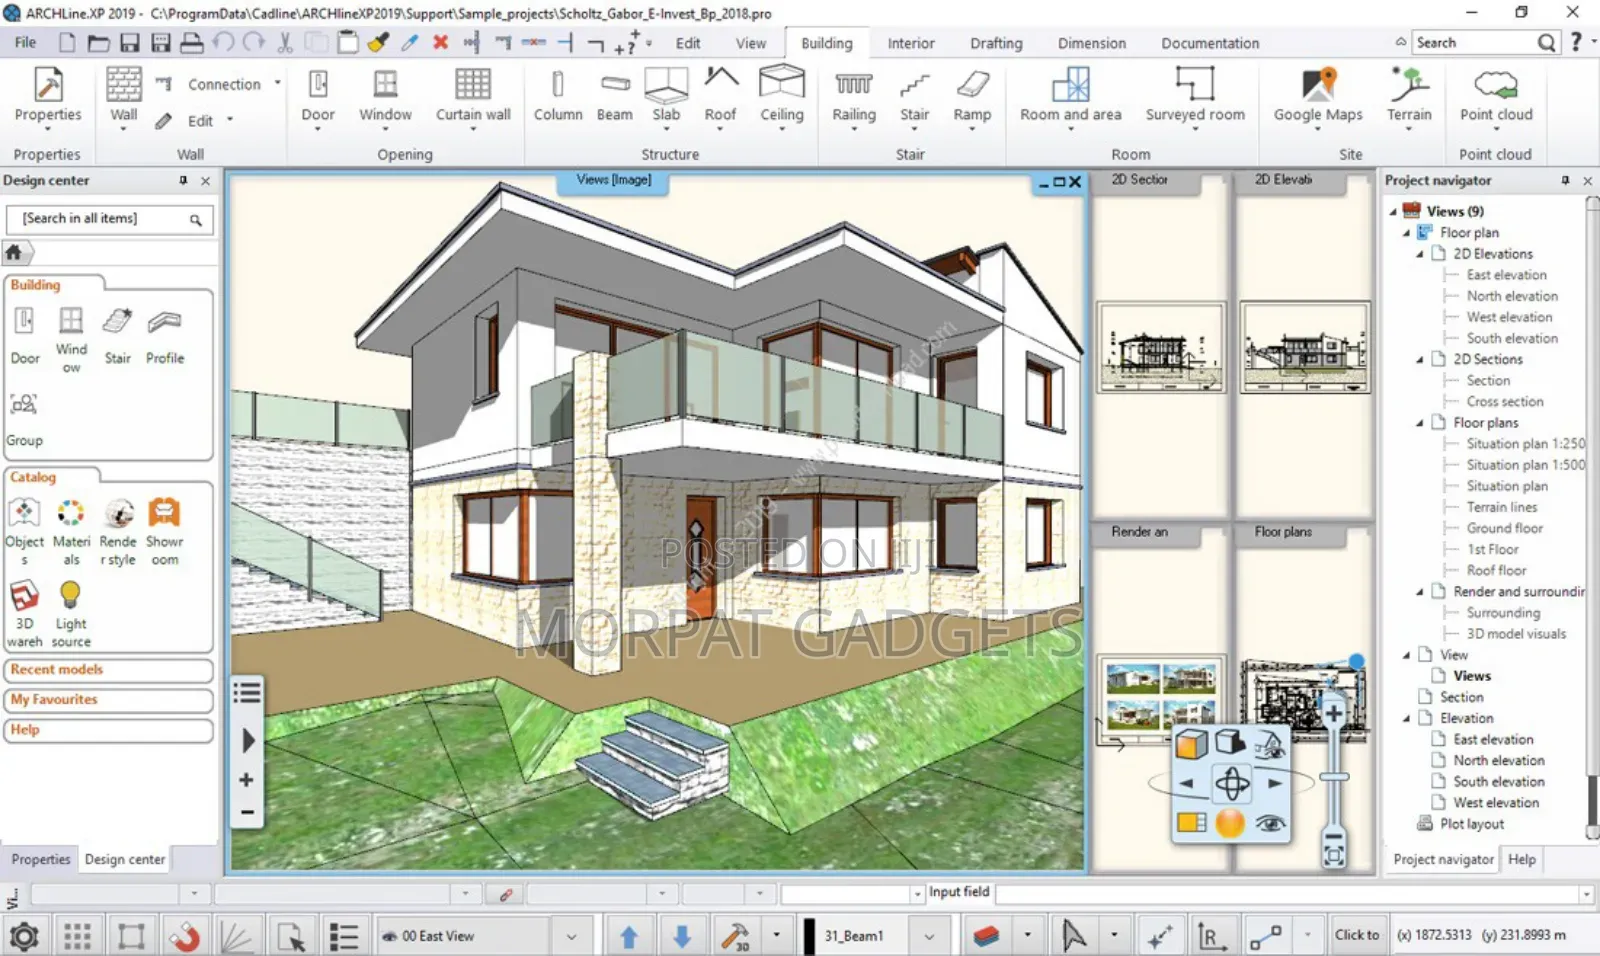Open the Drafting ribbon tab
Viewport: 1600px width, 956px height.
point(996,43)
